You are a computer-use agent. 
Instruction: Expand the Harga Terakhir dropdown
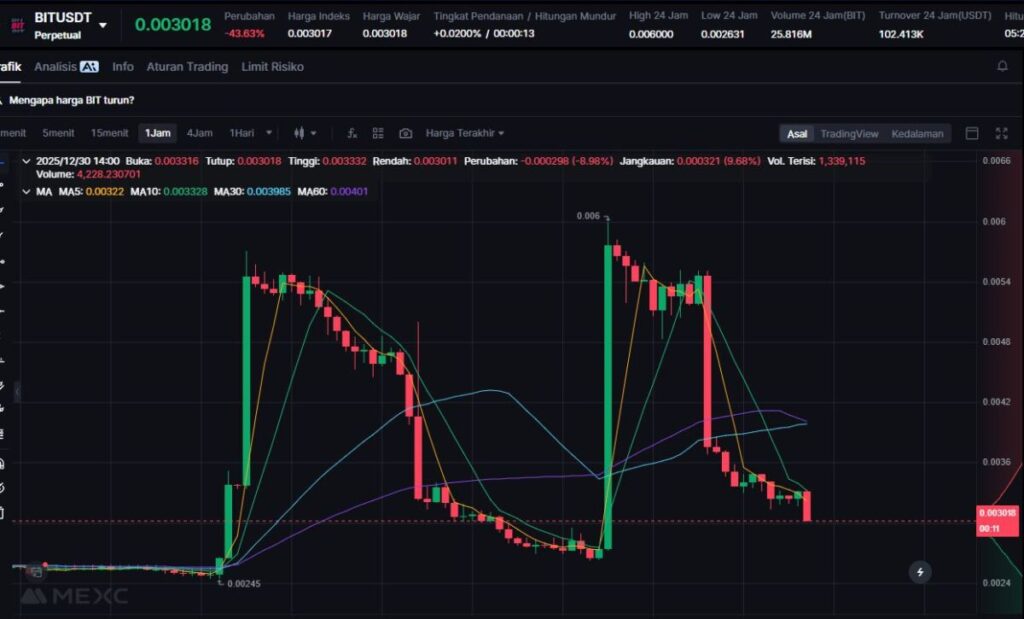[465, 133]
